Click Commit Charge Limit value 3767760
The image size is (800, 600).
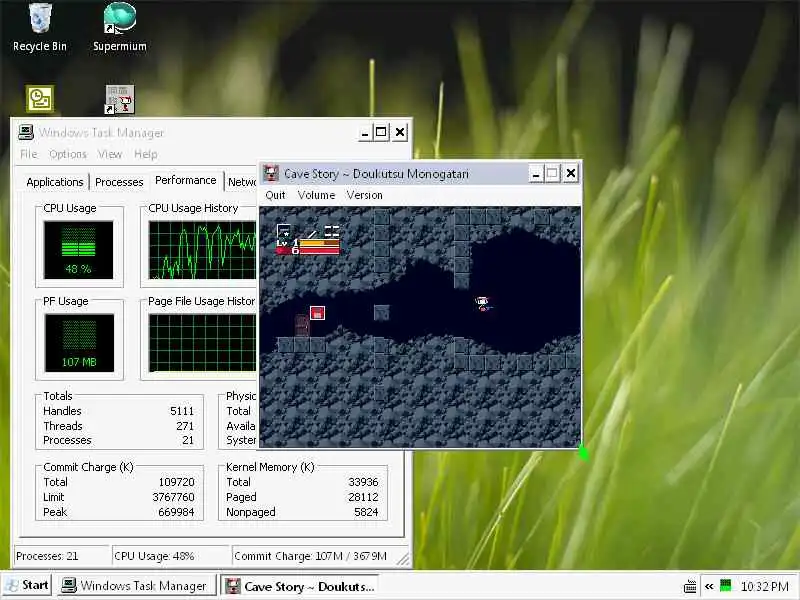(173, 497)
